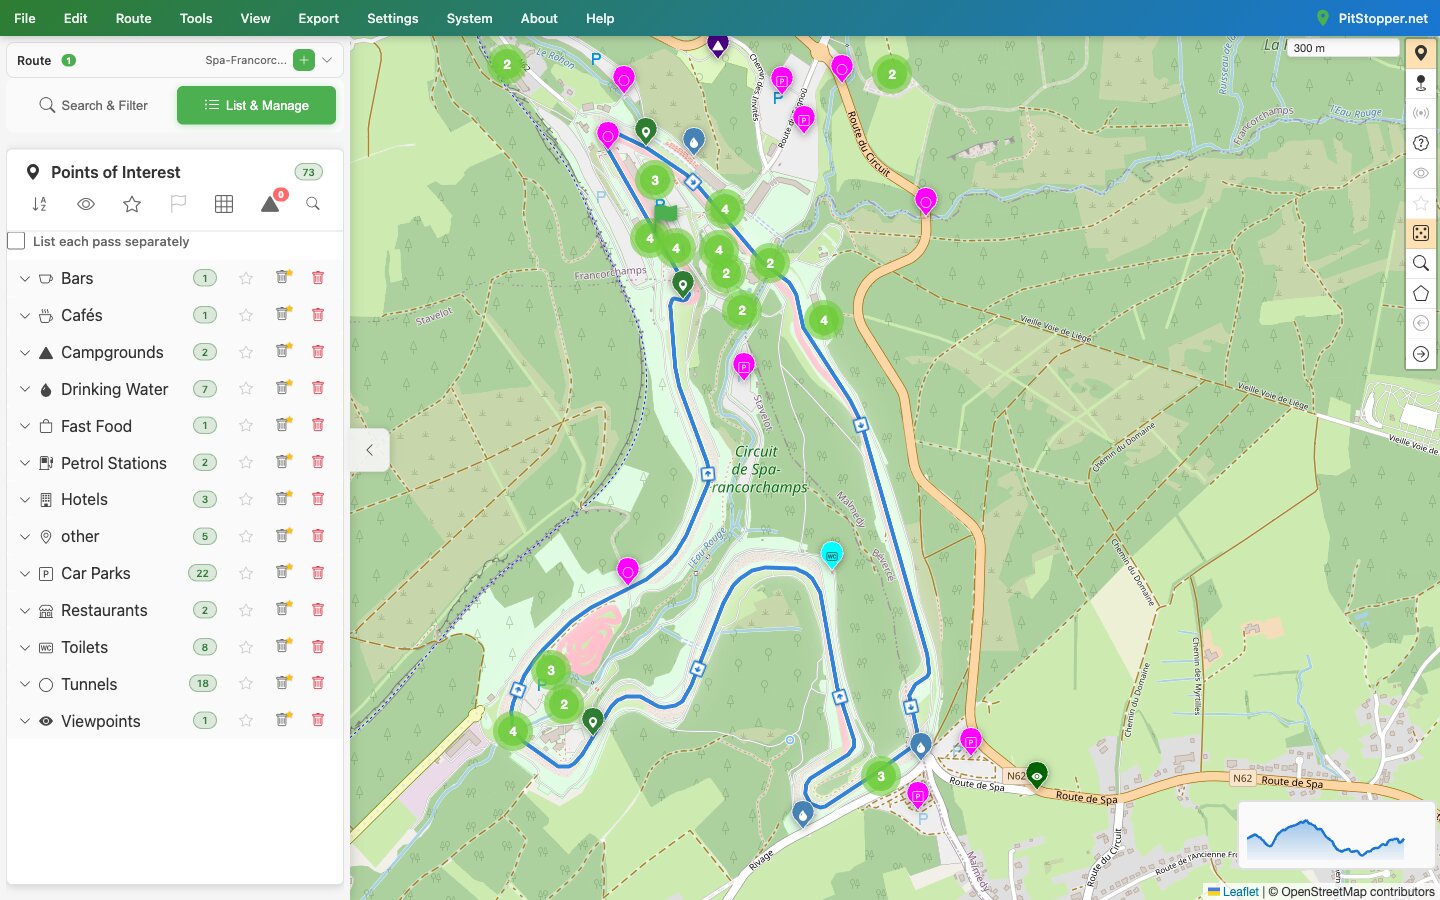Toggle POI visibility eye in panel toolbar
This screenshot has height=900, width=1440.
86,204
